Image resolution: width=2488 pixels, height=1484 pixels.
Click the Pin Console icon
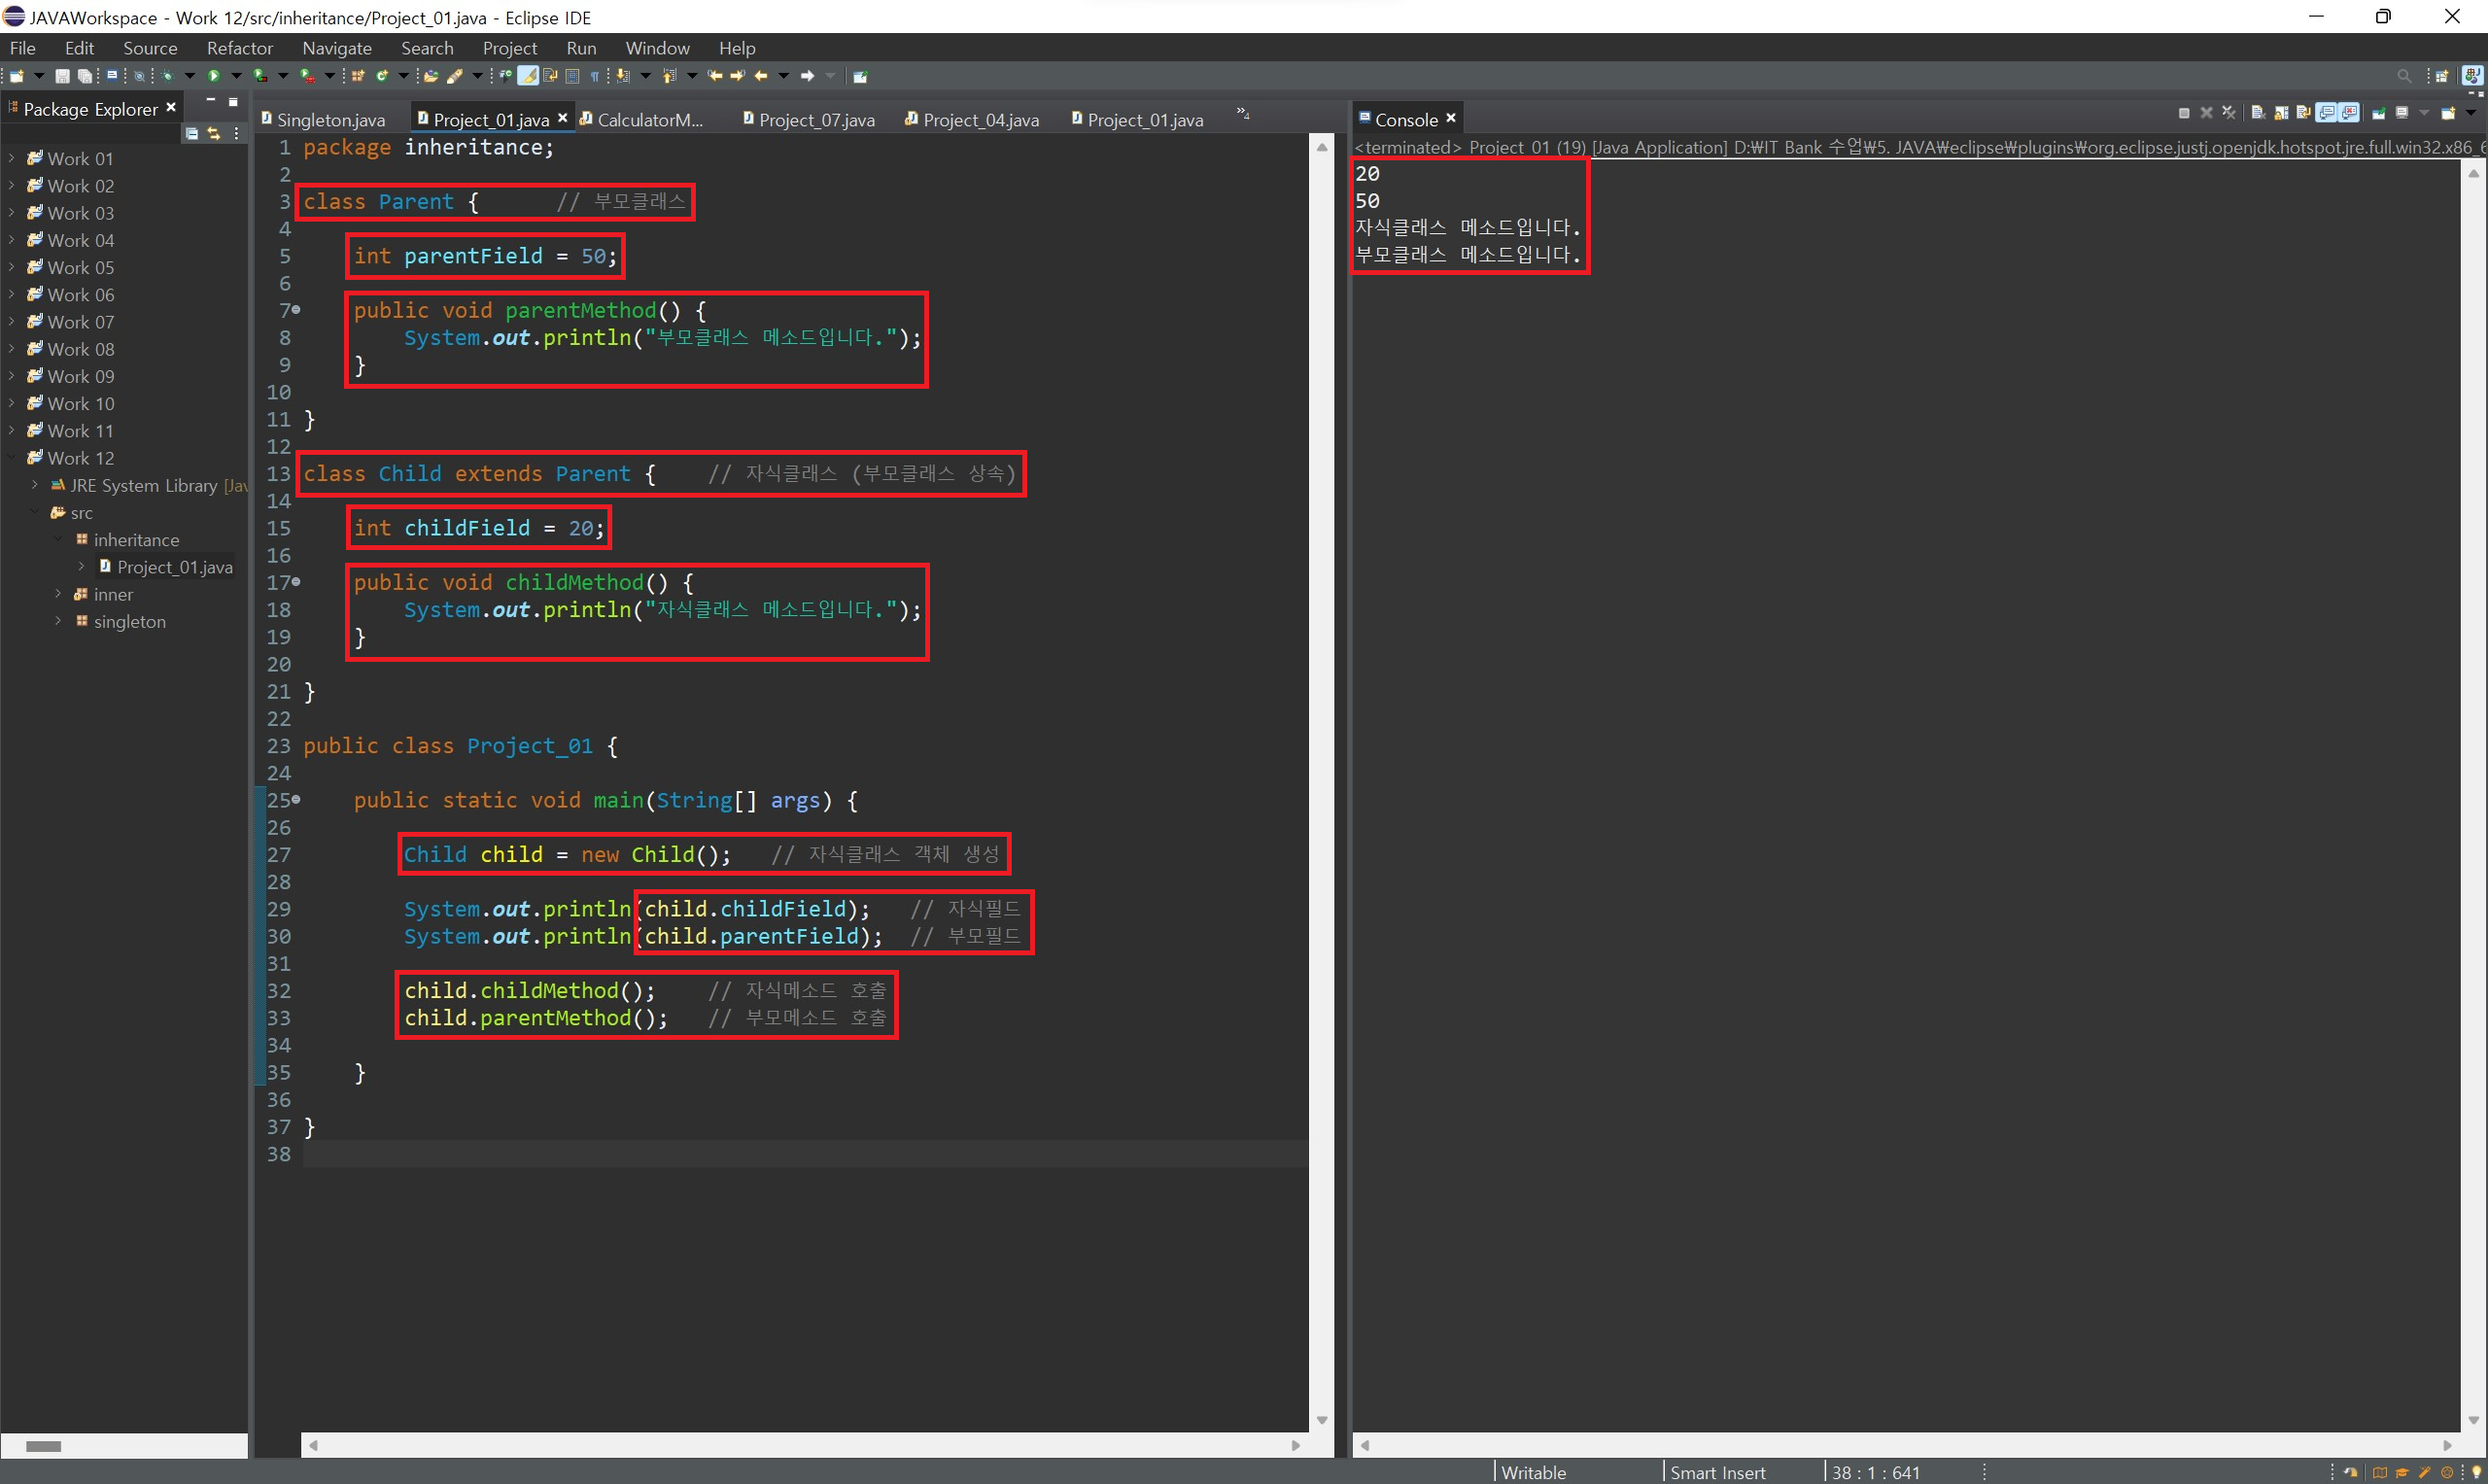2379,113
